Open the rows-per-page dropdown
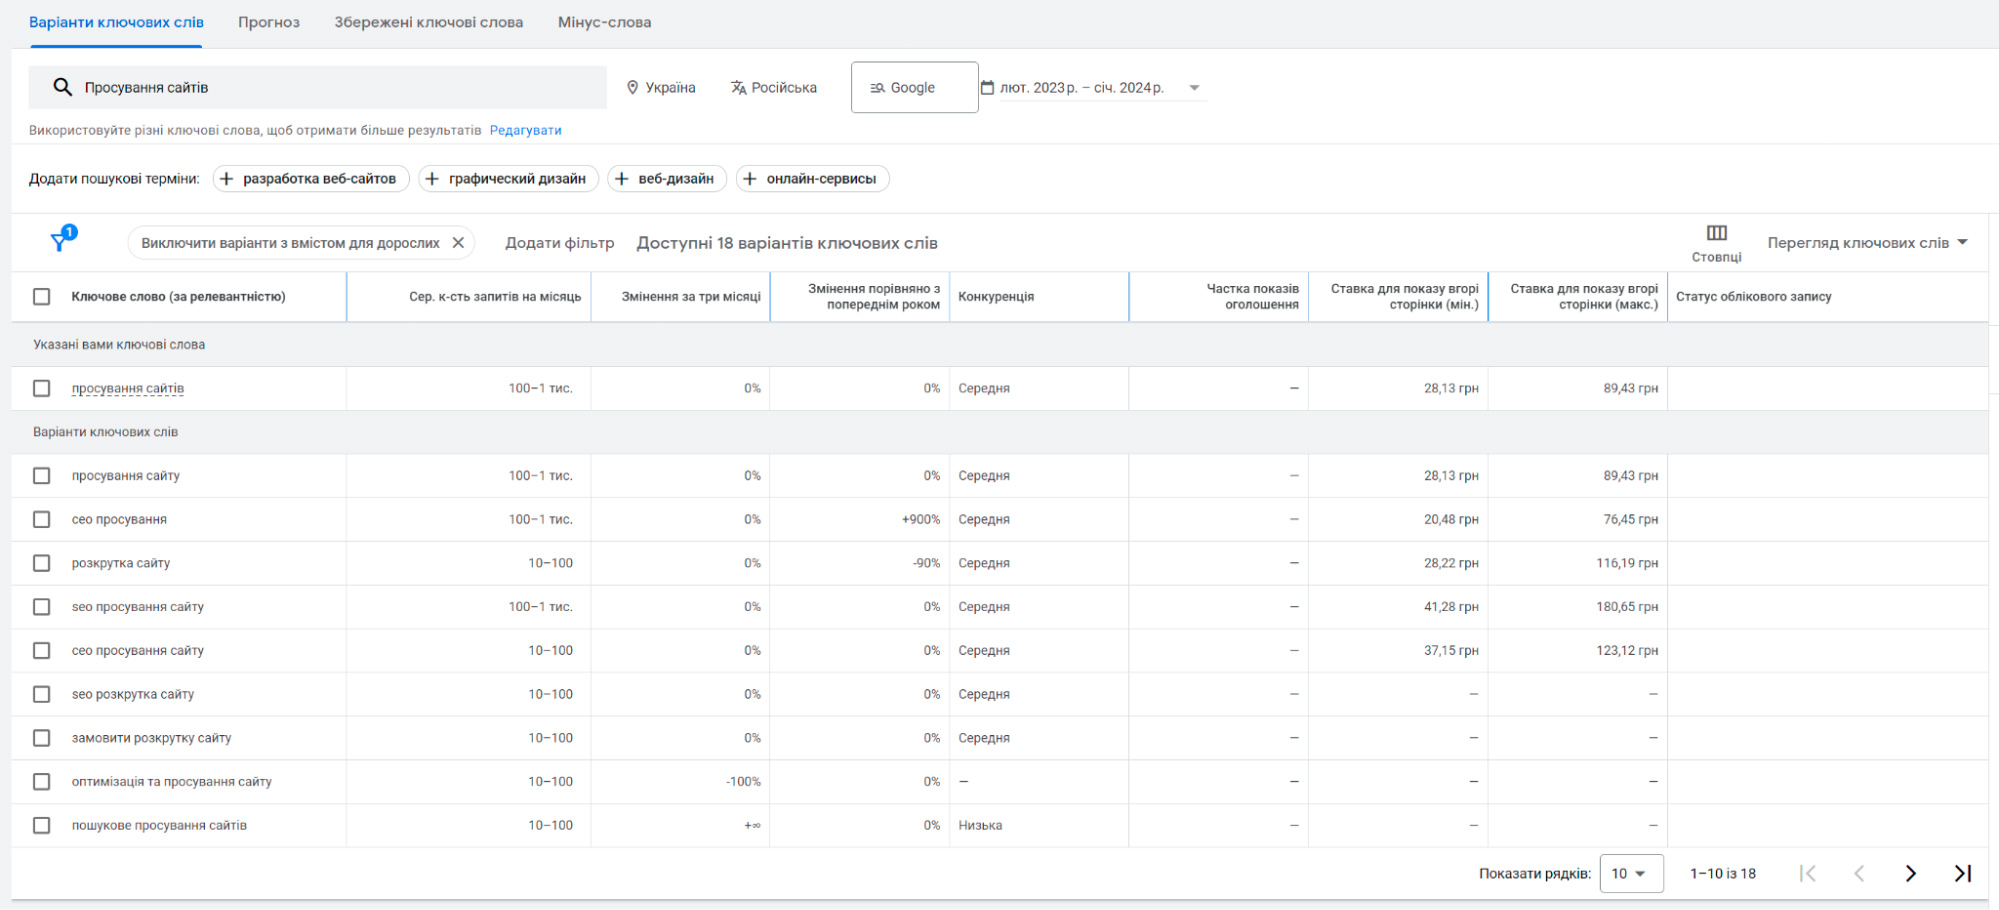Image resolution: width=1999 pixels, height=910 pixels. [1631, 873]
